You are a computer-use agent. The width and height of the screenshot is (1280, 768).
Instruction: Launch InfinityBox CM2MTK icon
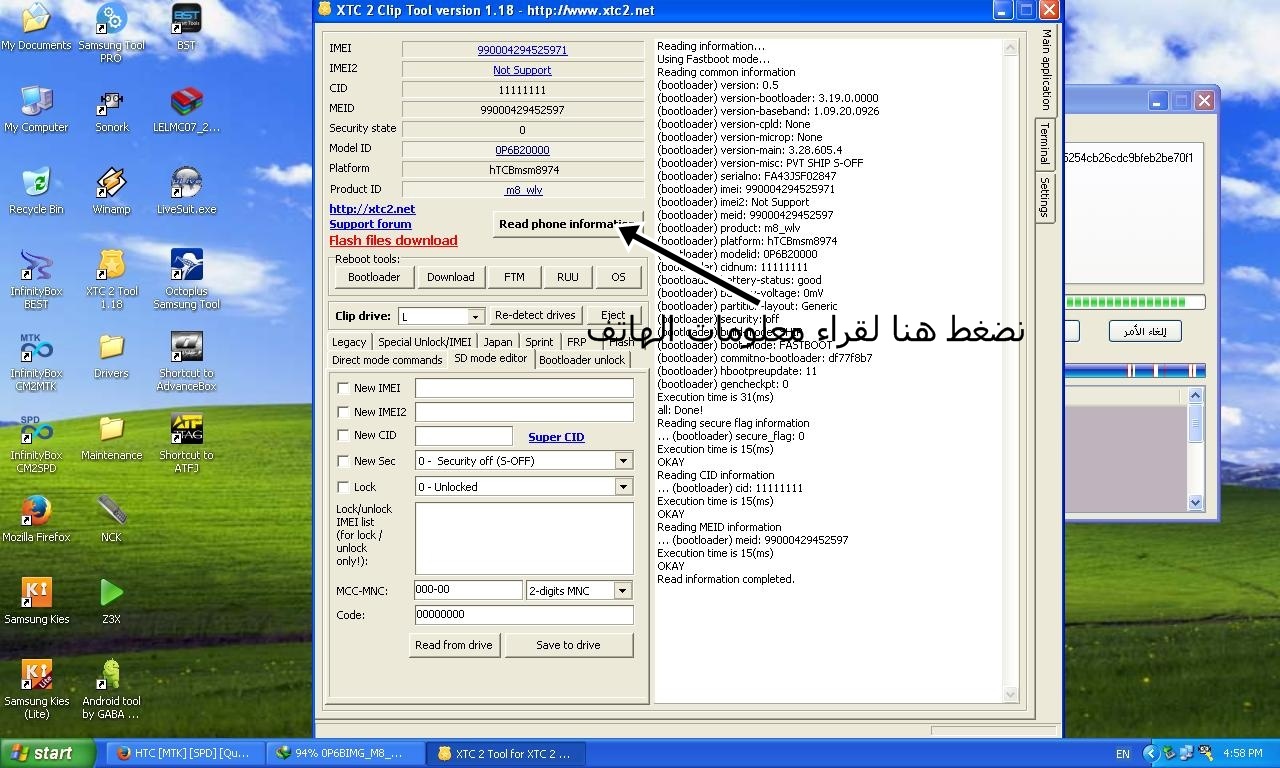click(x=36, y=362)
